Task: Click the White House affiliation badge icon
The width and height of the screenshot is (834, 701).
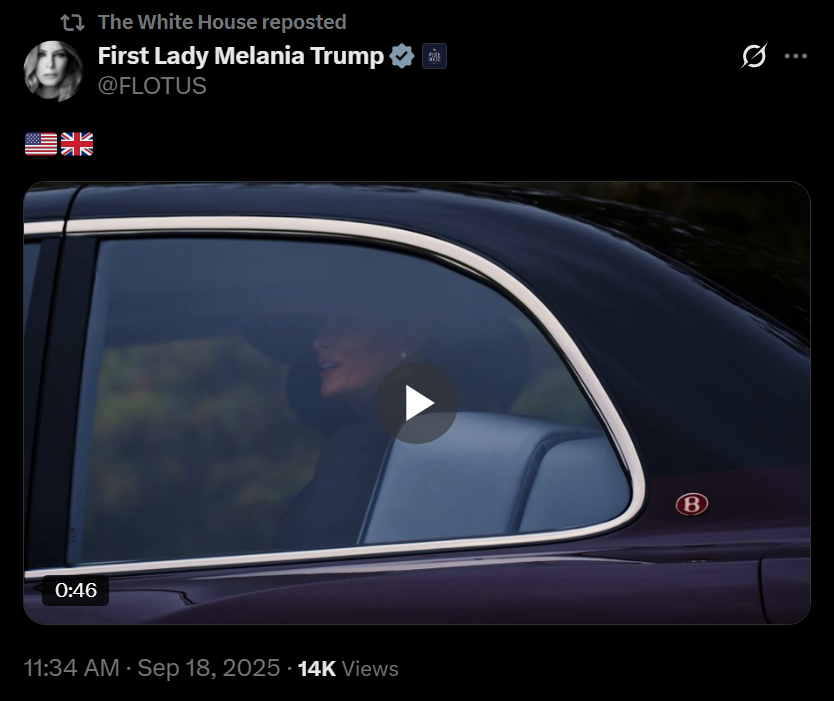Action: click(x=434, y=56)
